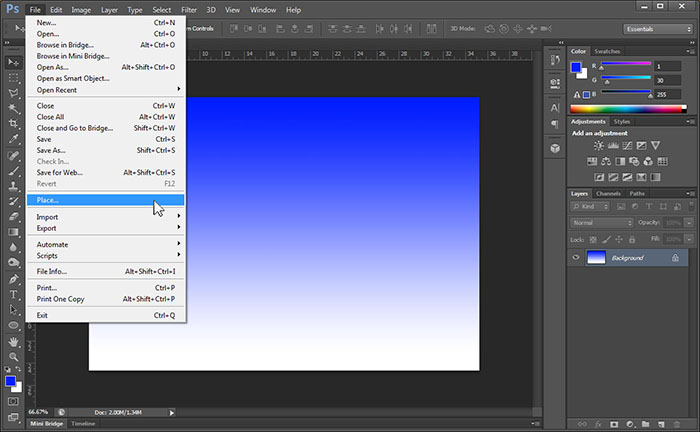
Task: Toggle lock transparent pixels
Action: (x=592, y=241)
